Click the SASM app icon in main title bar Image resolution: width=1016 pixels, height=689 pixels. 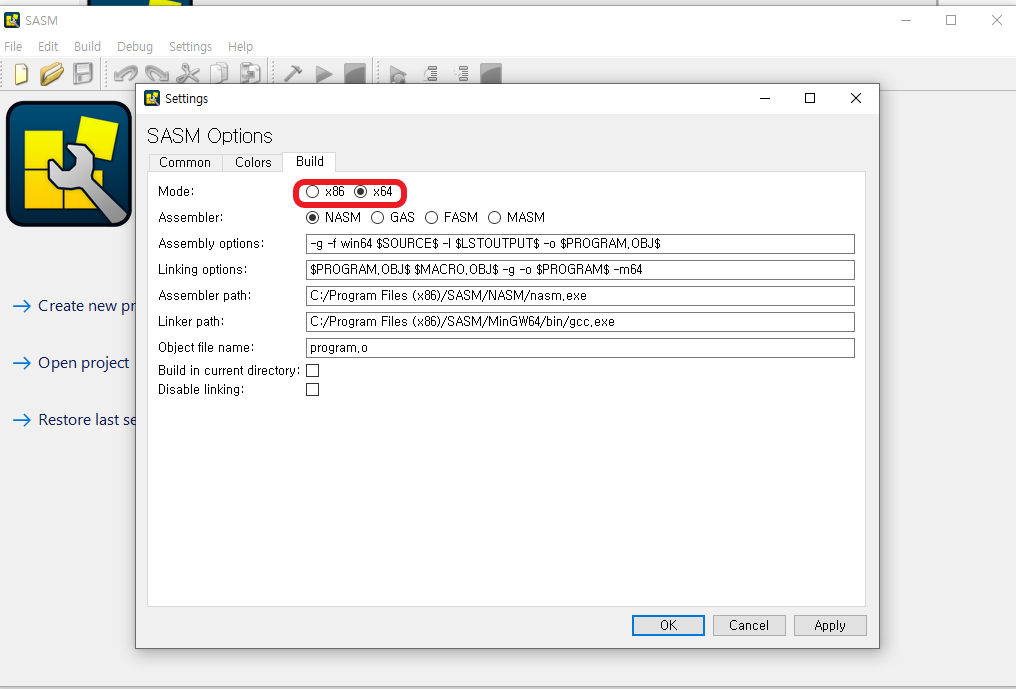coord(12,20)
